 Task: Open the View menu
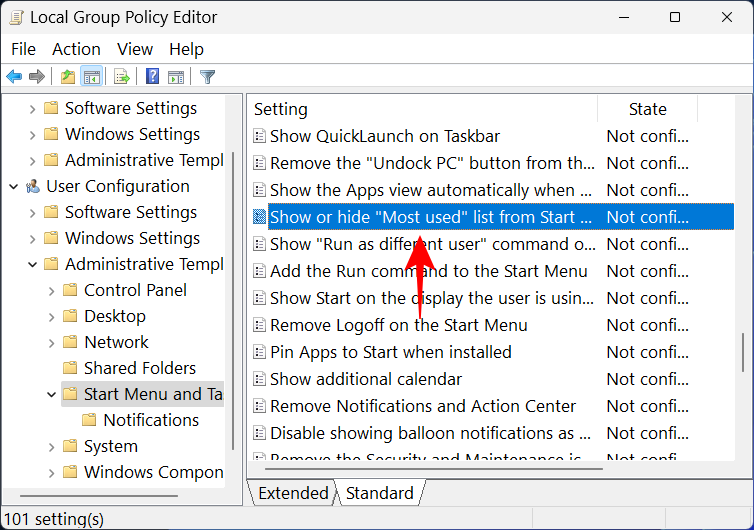click(135, 49)
